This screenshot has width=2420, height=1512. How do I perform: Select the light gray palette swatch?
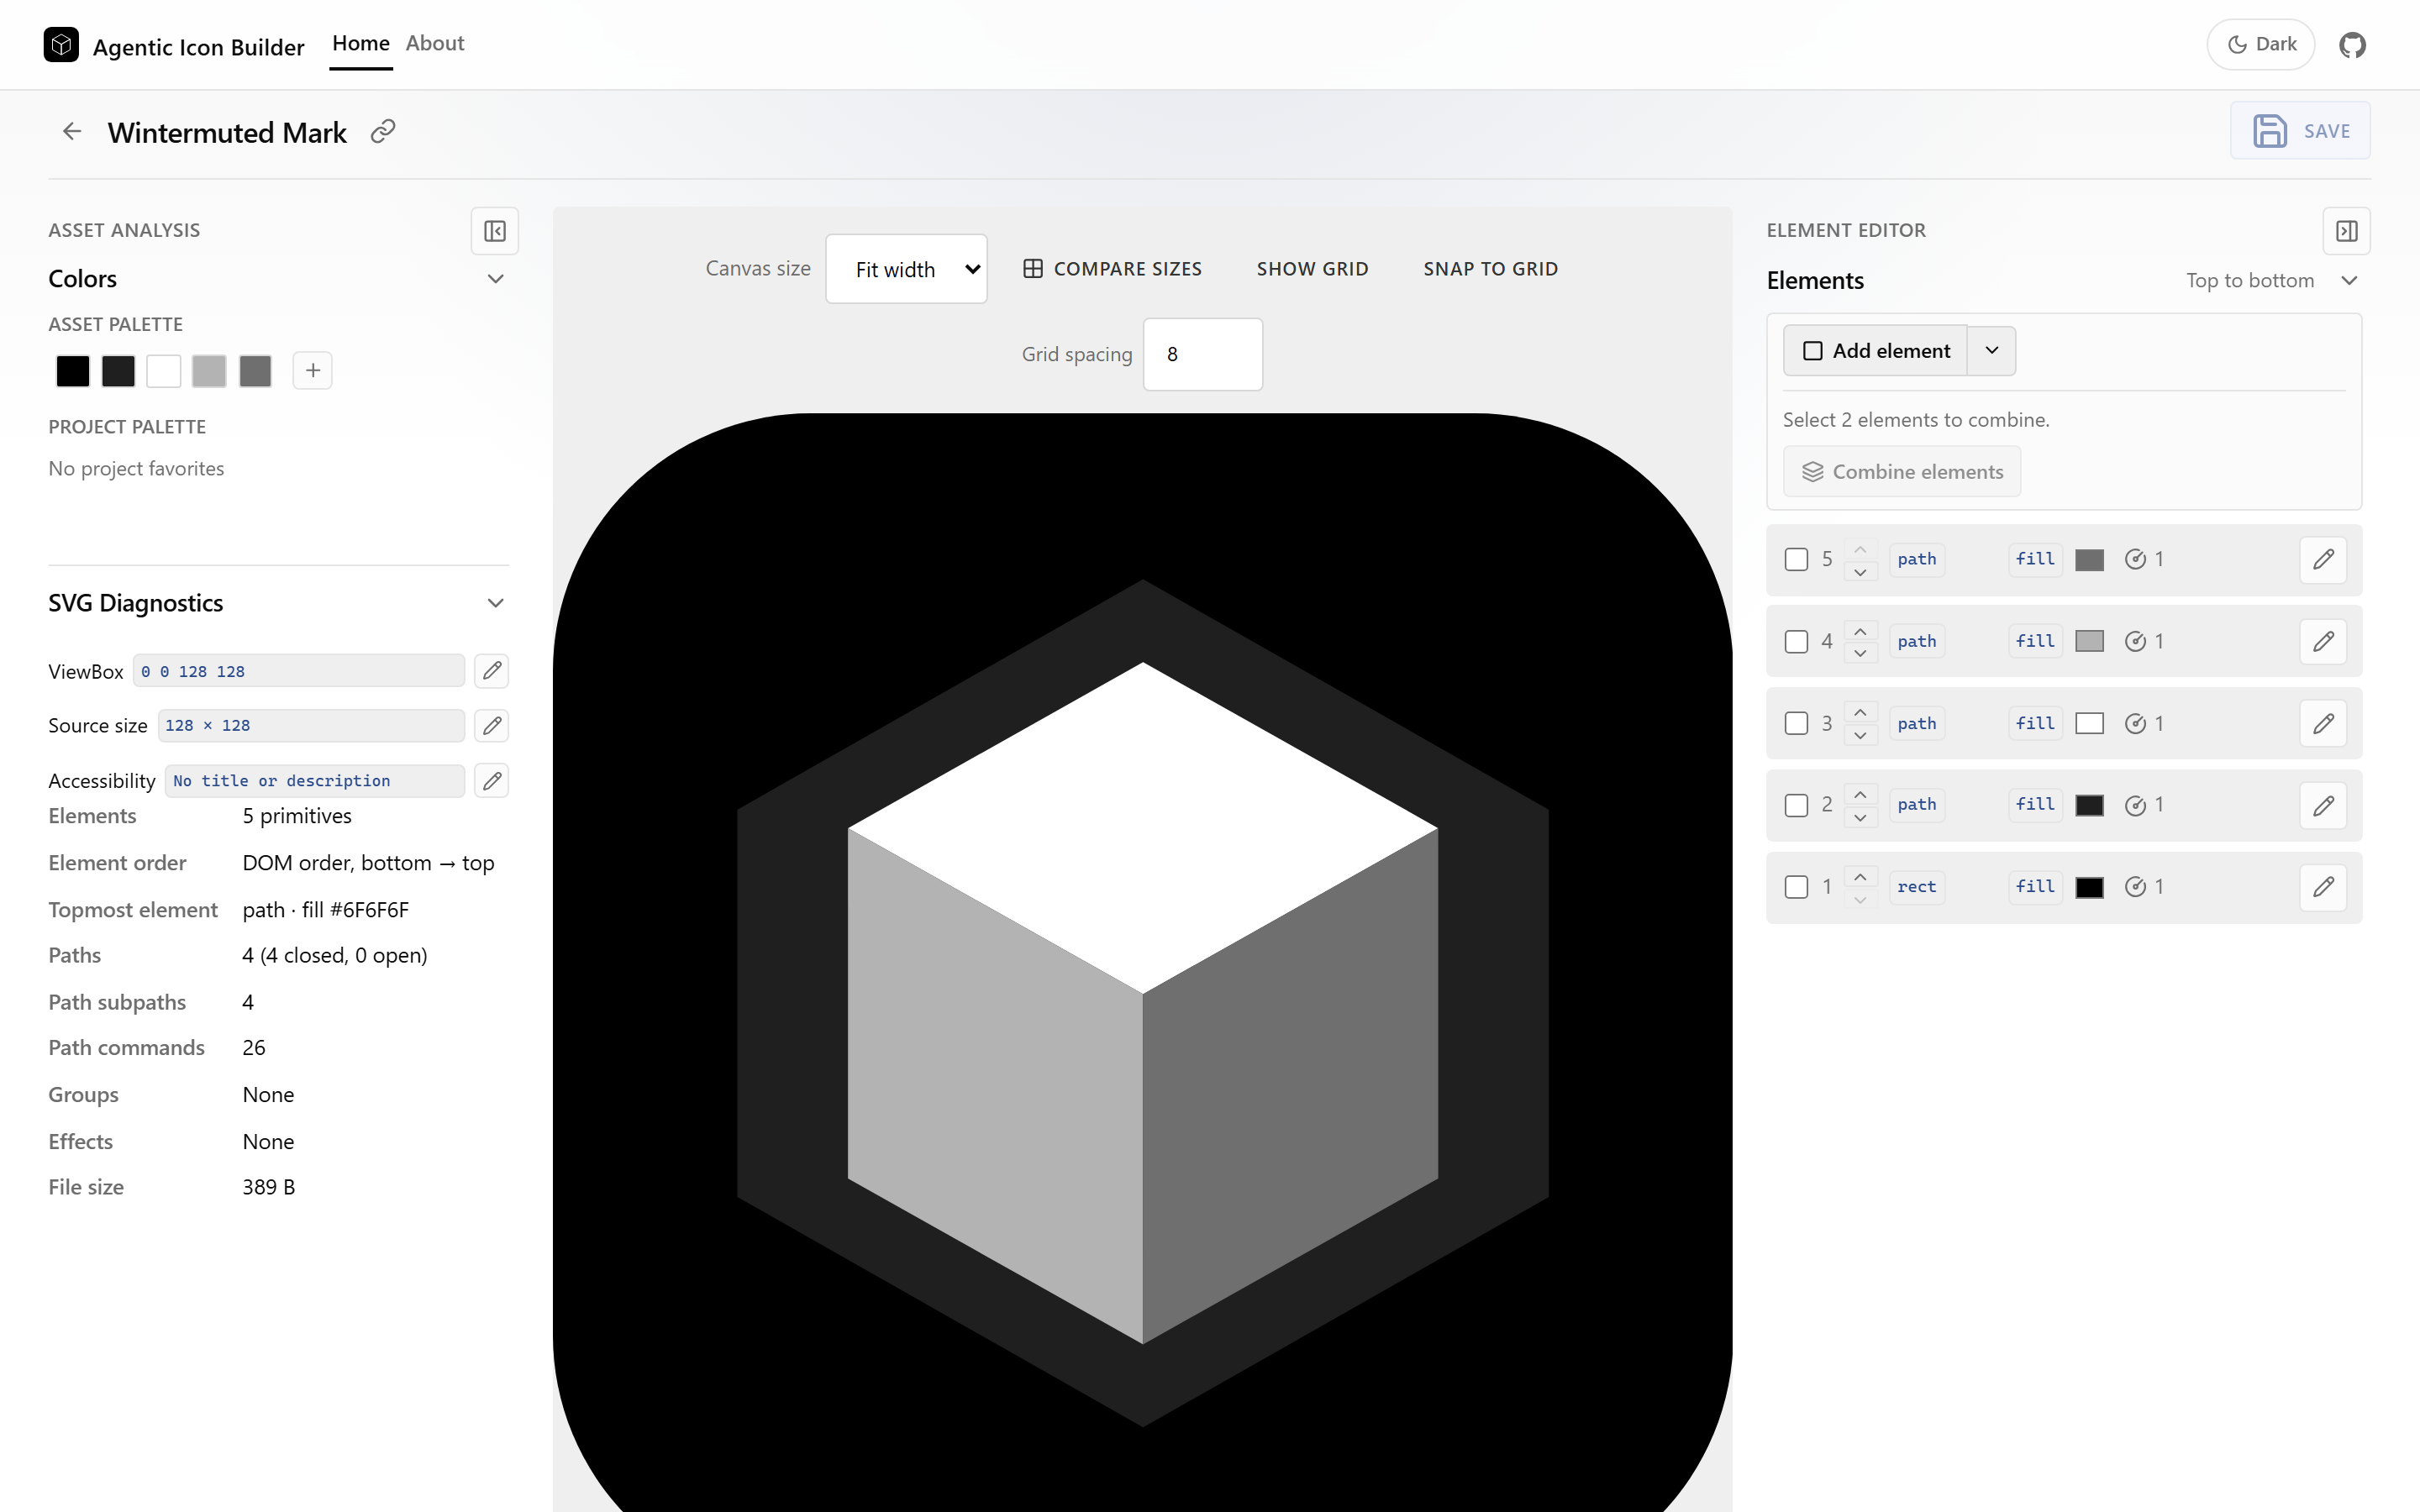[x=209, y=371]
